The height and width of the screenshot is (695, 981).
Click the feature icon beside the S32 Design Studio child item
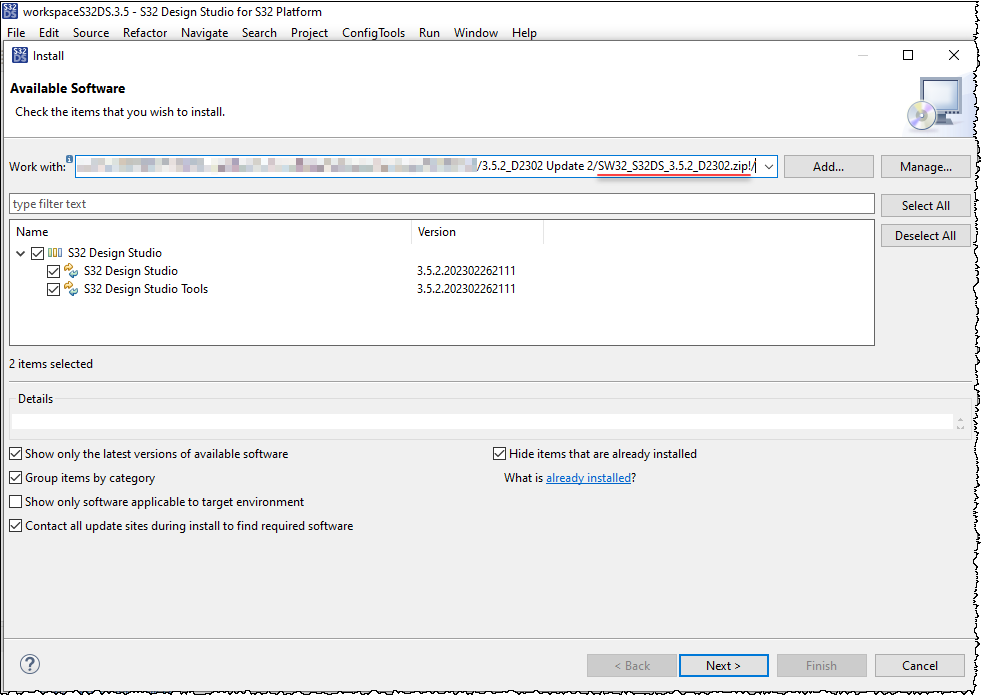(71, 271)
